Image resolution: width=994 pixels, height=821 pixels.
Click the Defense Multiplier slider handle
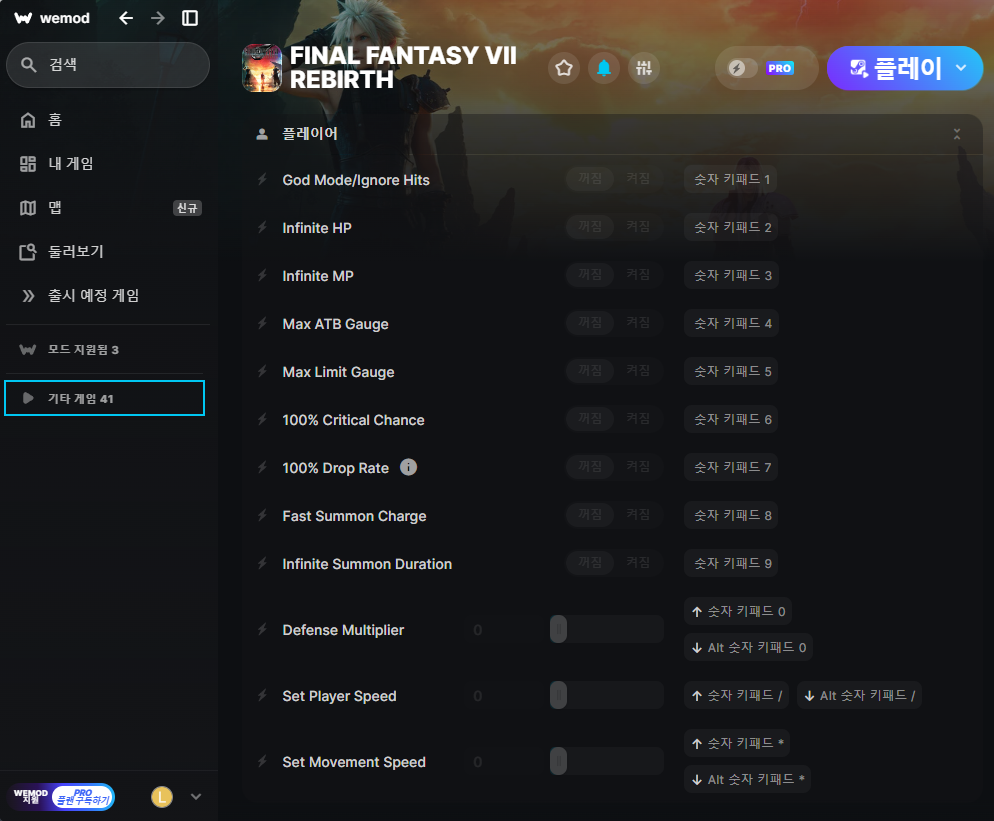[558, 629]
